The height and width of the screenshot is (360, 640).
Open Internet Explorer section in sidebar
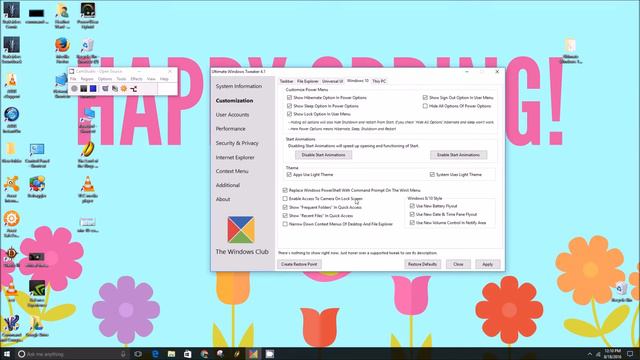pos(235,157)
